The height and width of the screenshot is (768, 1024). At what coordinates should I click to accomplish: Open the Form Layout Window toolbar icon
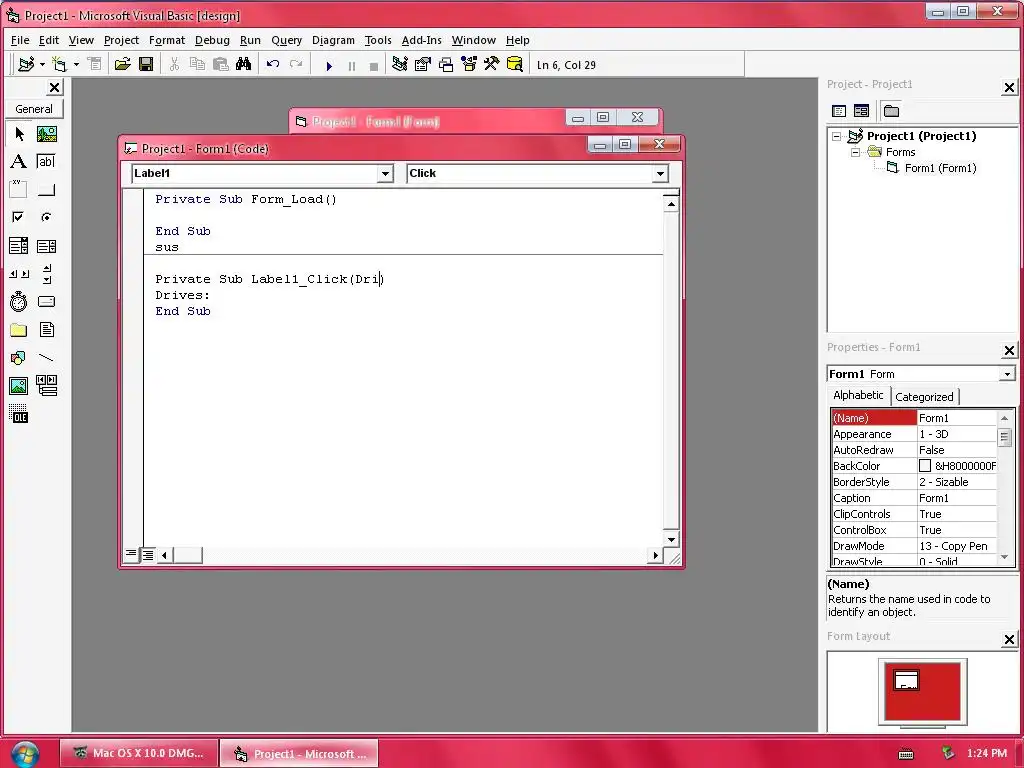pos(446,64)
